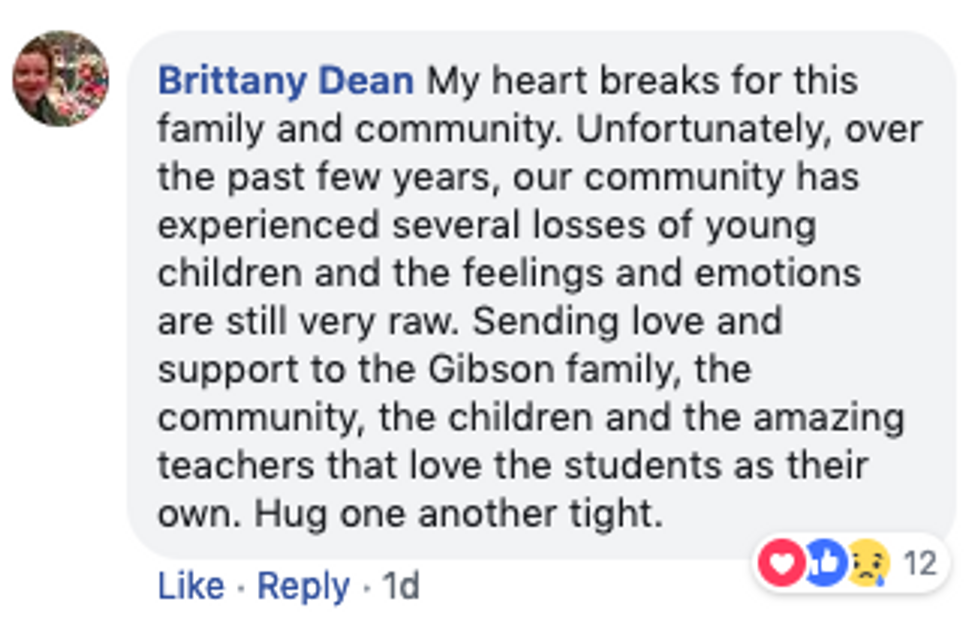This screenshot has width=980, height=622.
Task: Reply to Brittany Dean's comment
Action: pos(303,586)
